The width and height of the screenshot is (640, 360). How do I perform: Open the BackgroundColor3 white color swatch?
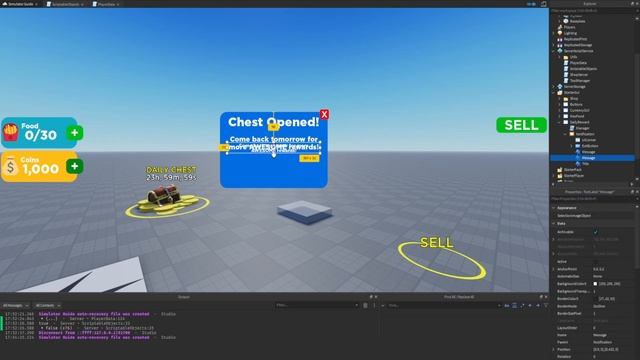tap(596, 284)
